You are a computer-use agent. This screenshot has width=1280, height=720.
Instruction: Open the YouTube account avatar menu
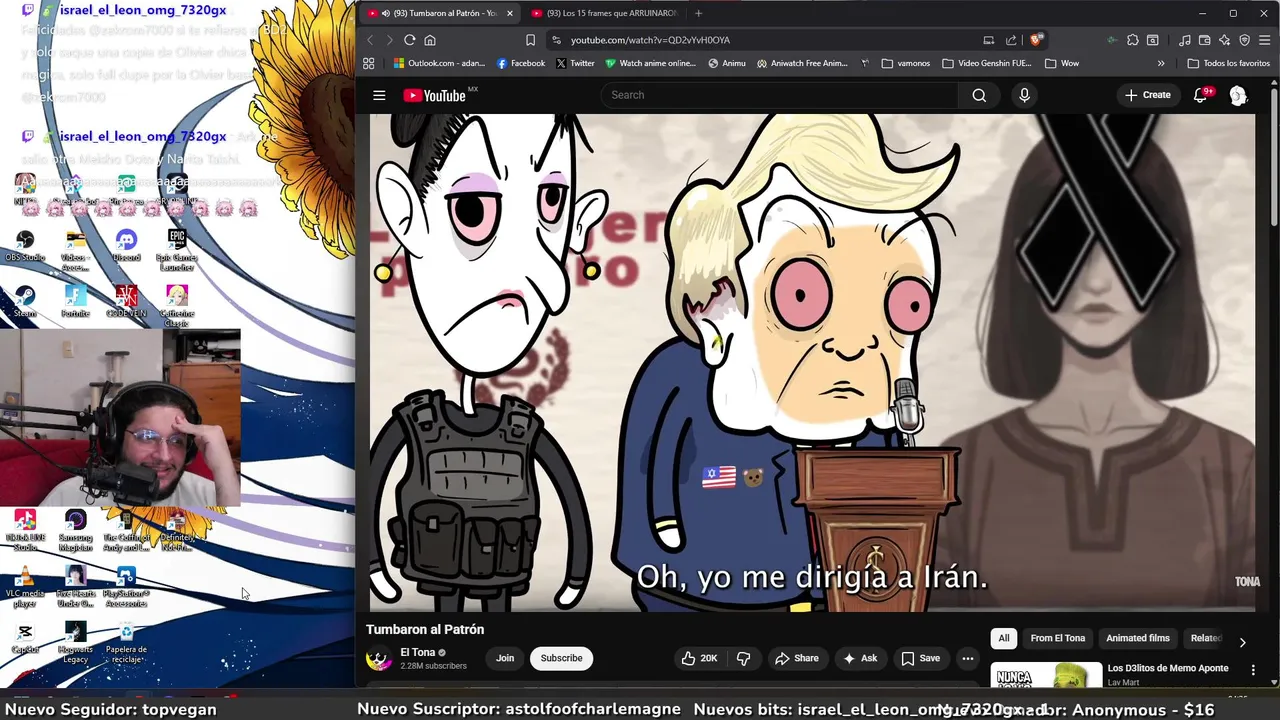click(1238, 95)
